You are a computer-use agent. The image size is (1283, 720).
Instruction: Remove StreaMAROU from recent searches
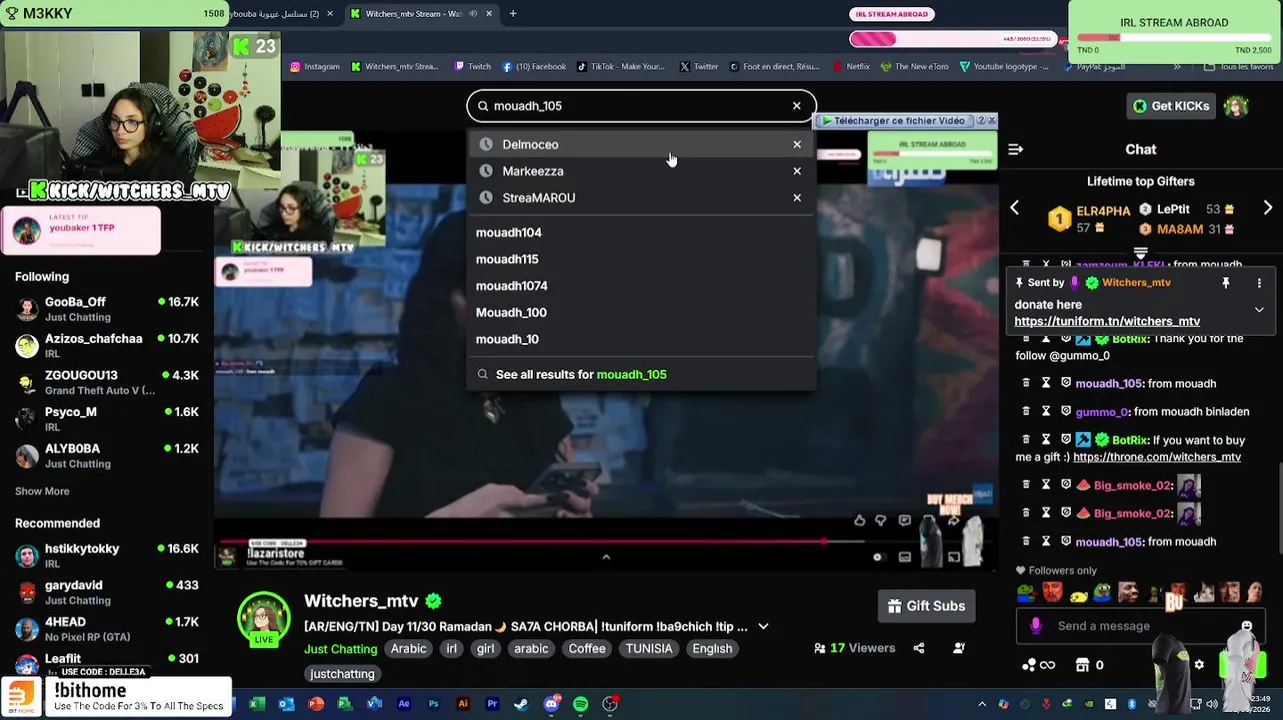pyautogui.click(x=797, y=198)
